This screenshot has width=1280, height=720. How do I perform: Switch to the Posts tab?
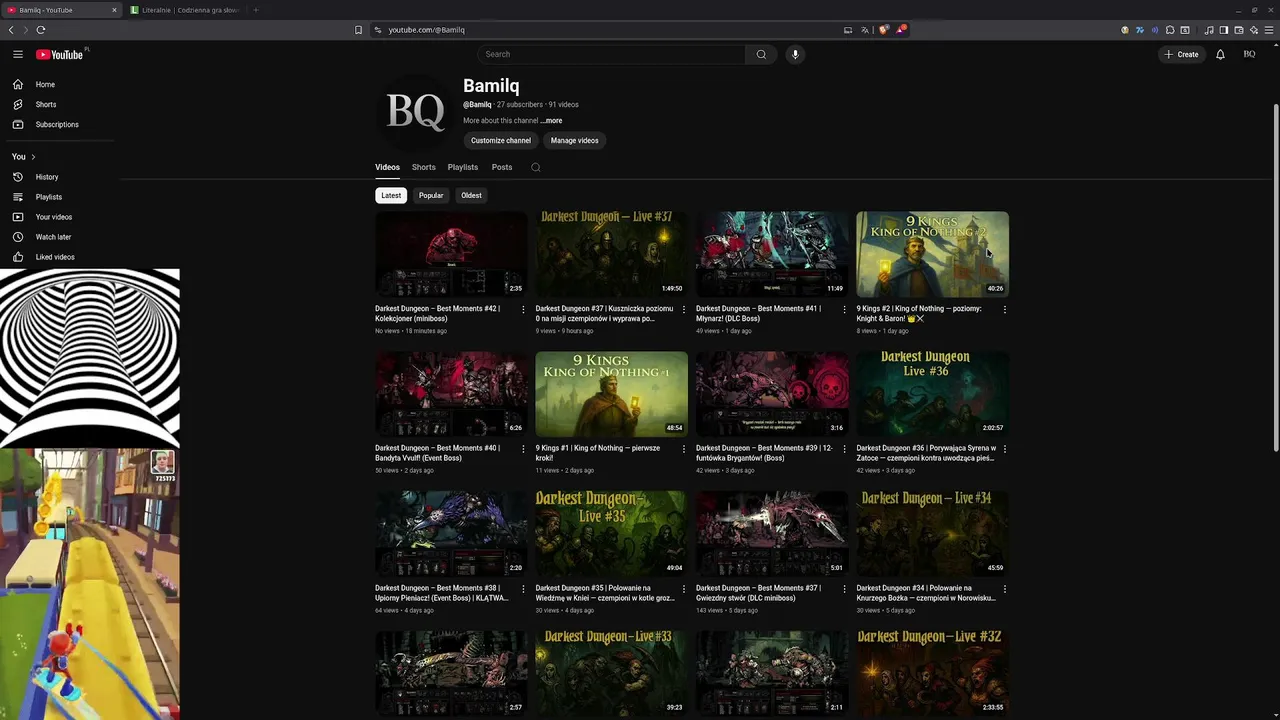502,167
